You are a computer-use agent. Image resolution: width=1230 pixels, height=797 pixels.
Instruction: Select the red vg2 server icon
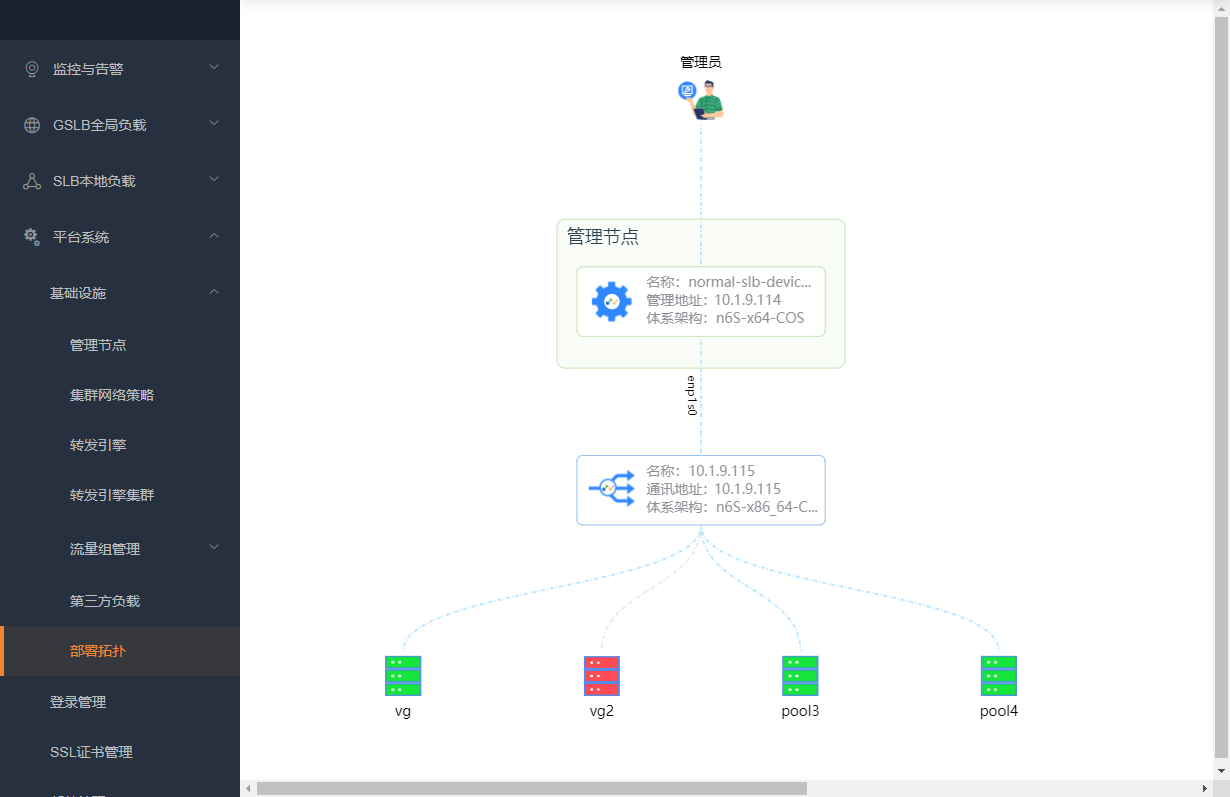click(x=602, y=676)
